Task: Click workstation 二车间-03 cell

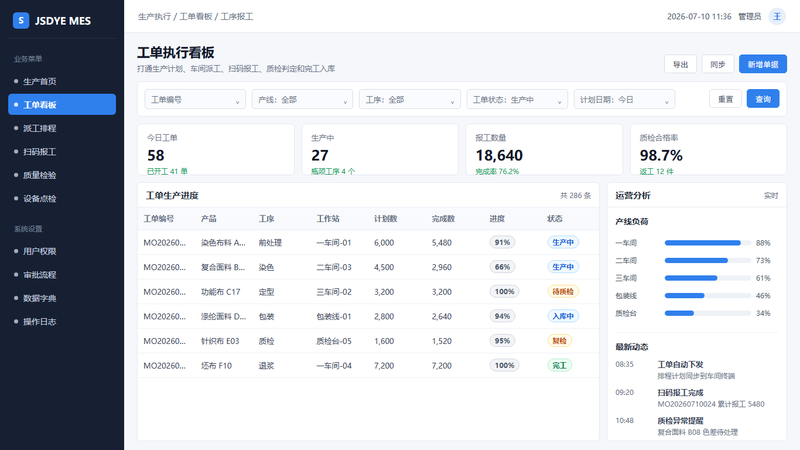Action: pos(334,267)
